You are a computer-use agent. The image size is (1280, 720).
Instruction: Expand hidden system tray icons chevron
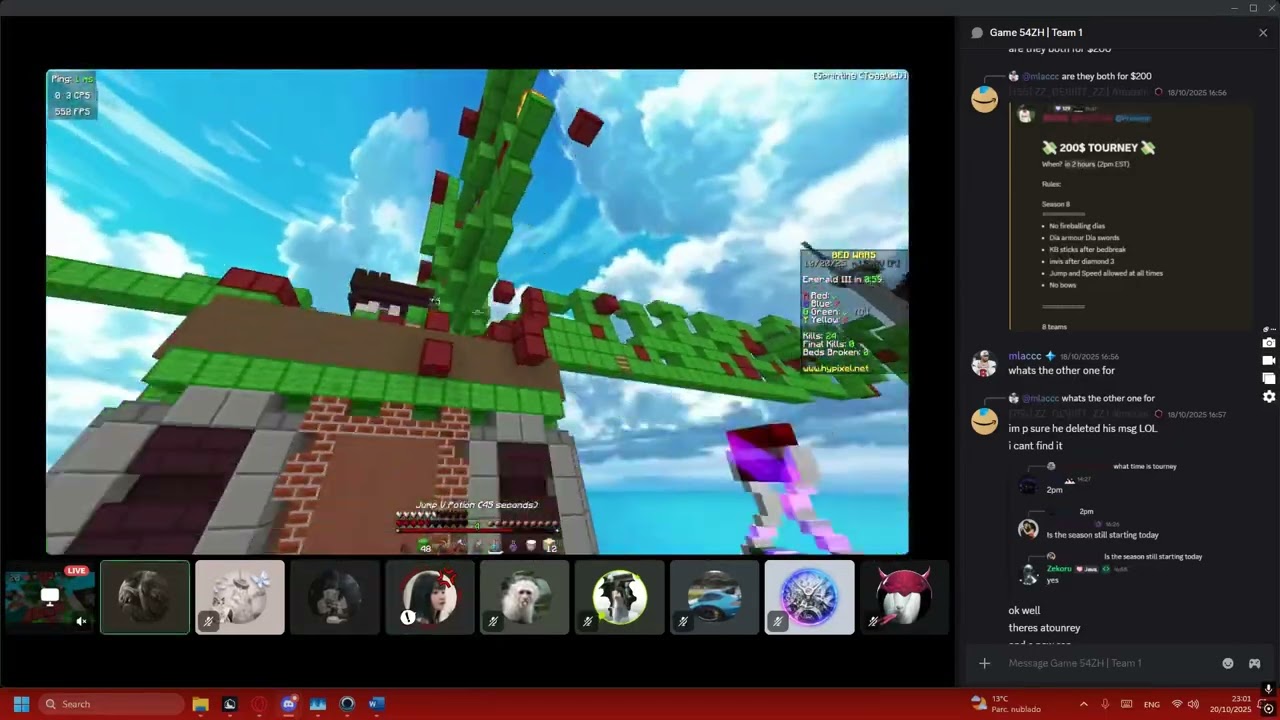1084,704
